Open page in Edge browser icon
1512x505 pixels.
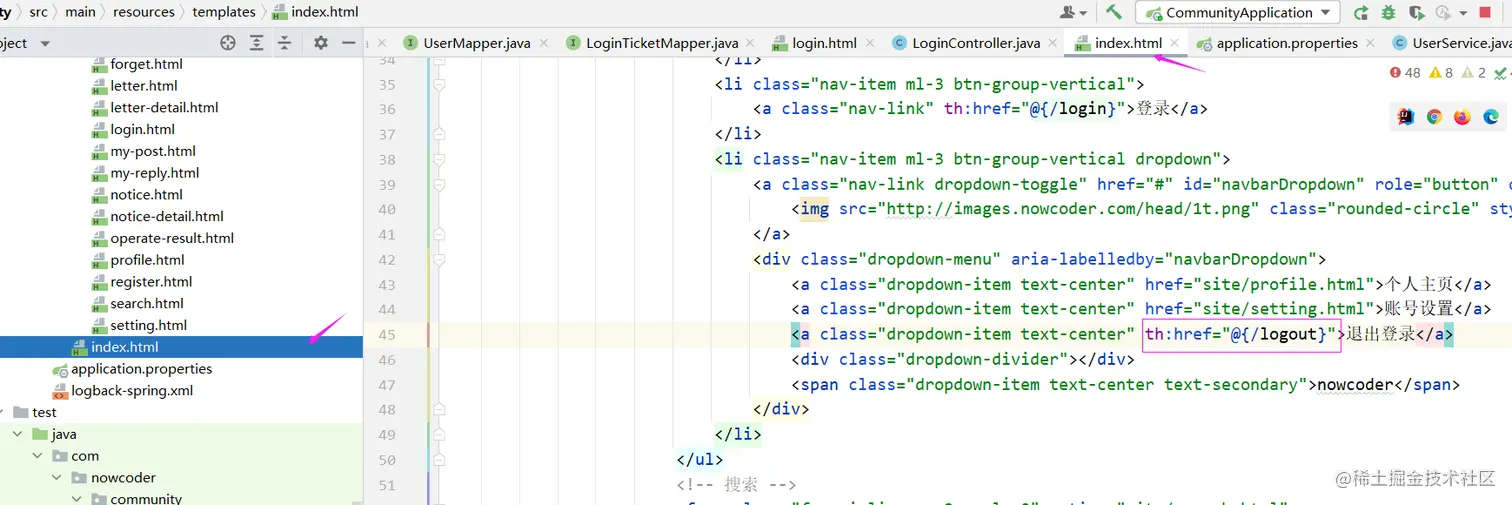[1490, 117]
